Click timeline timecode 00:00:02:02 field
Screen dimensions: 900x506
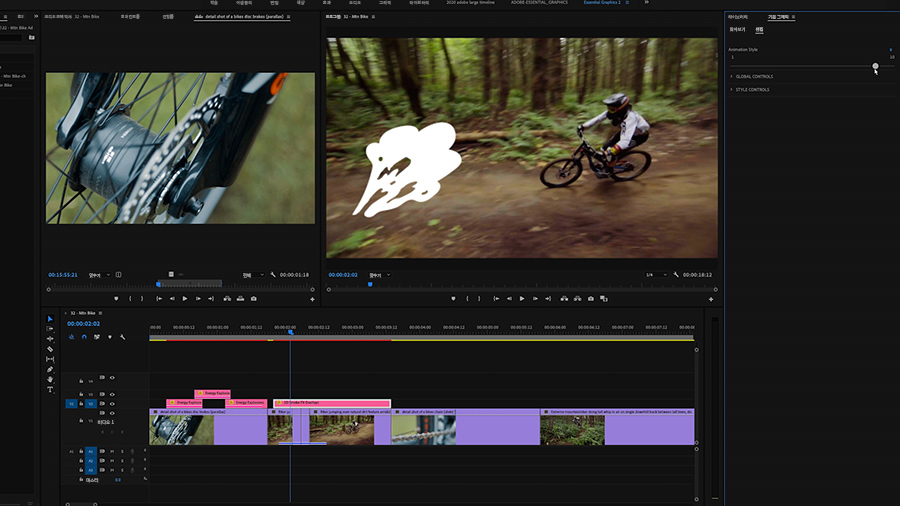pyautogui.click(x=83, y=324)
